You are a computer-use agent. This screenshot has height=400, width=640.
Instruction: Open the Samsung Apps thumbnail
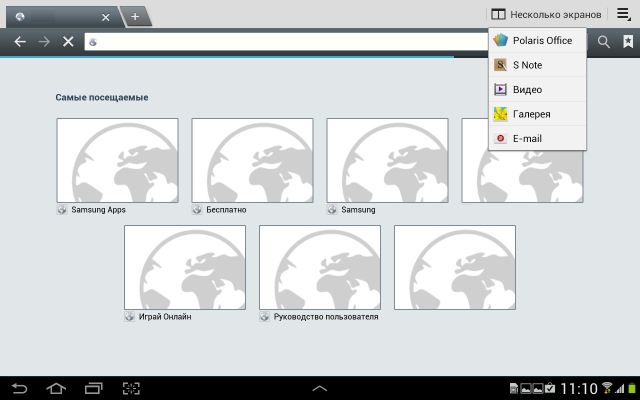[x=118, y=160]
